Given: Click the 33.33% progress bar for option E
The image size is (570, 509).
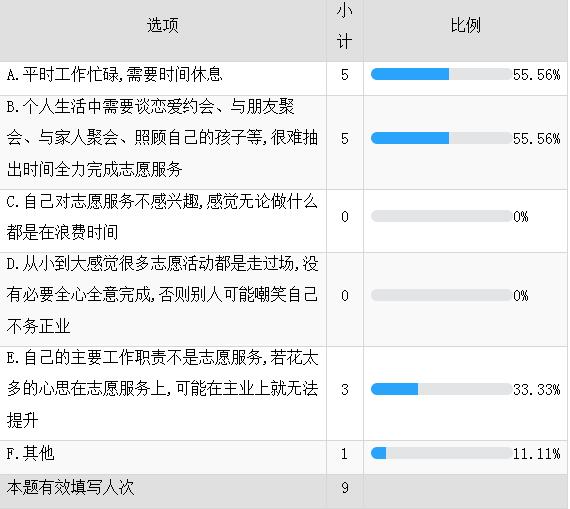Looking at the screenshot, I should coord(441,389).
